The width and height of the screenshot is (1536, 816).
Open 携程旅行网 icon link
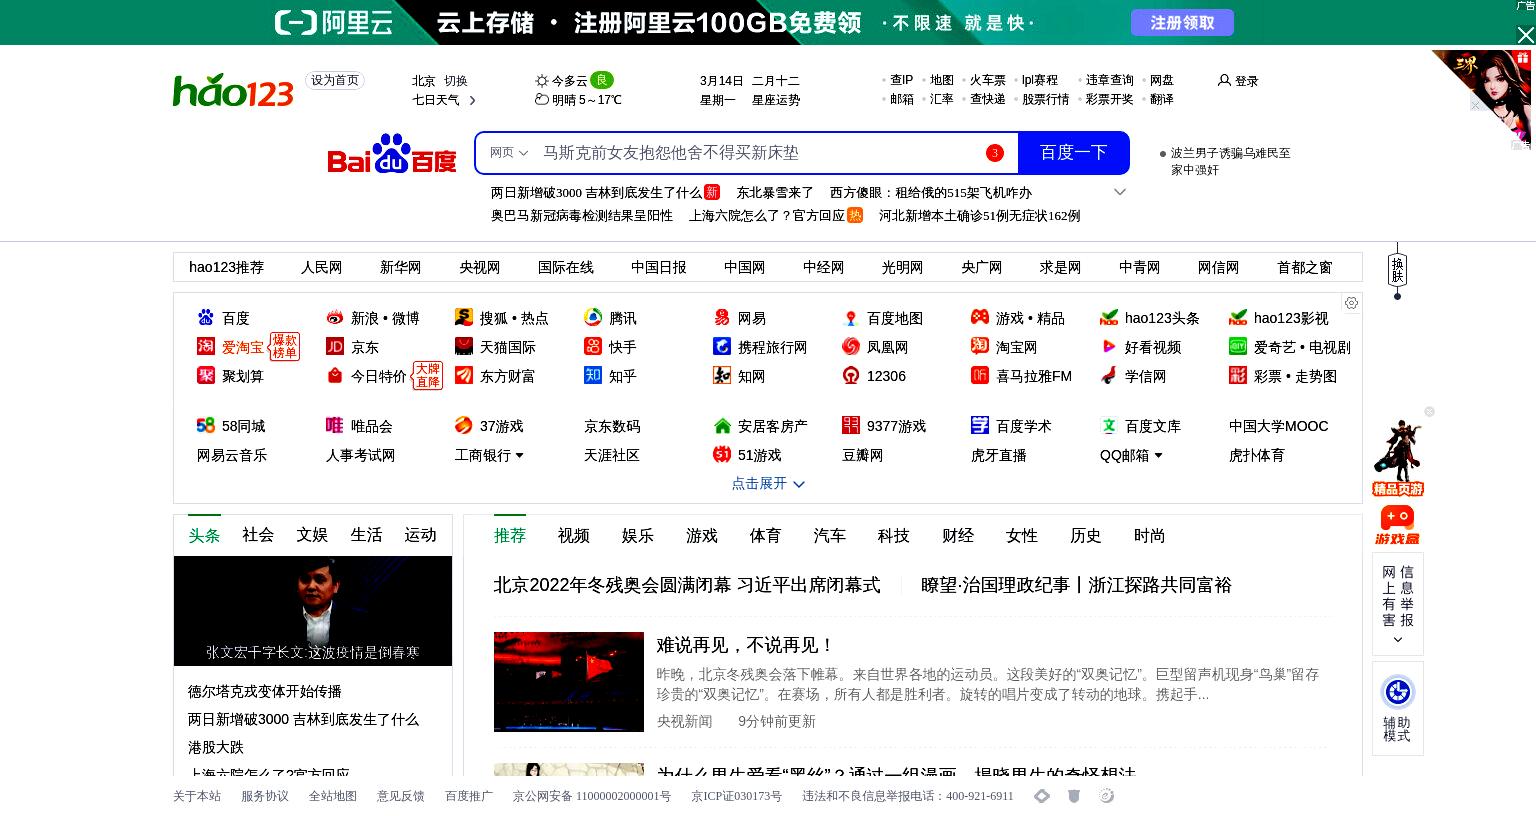[722, 346]
